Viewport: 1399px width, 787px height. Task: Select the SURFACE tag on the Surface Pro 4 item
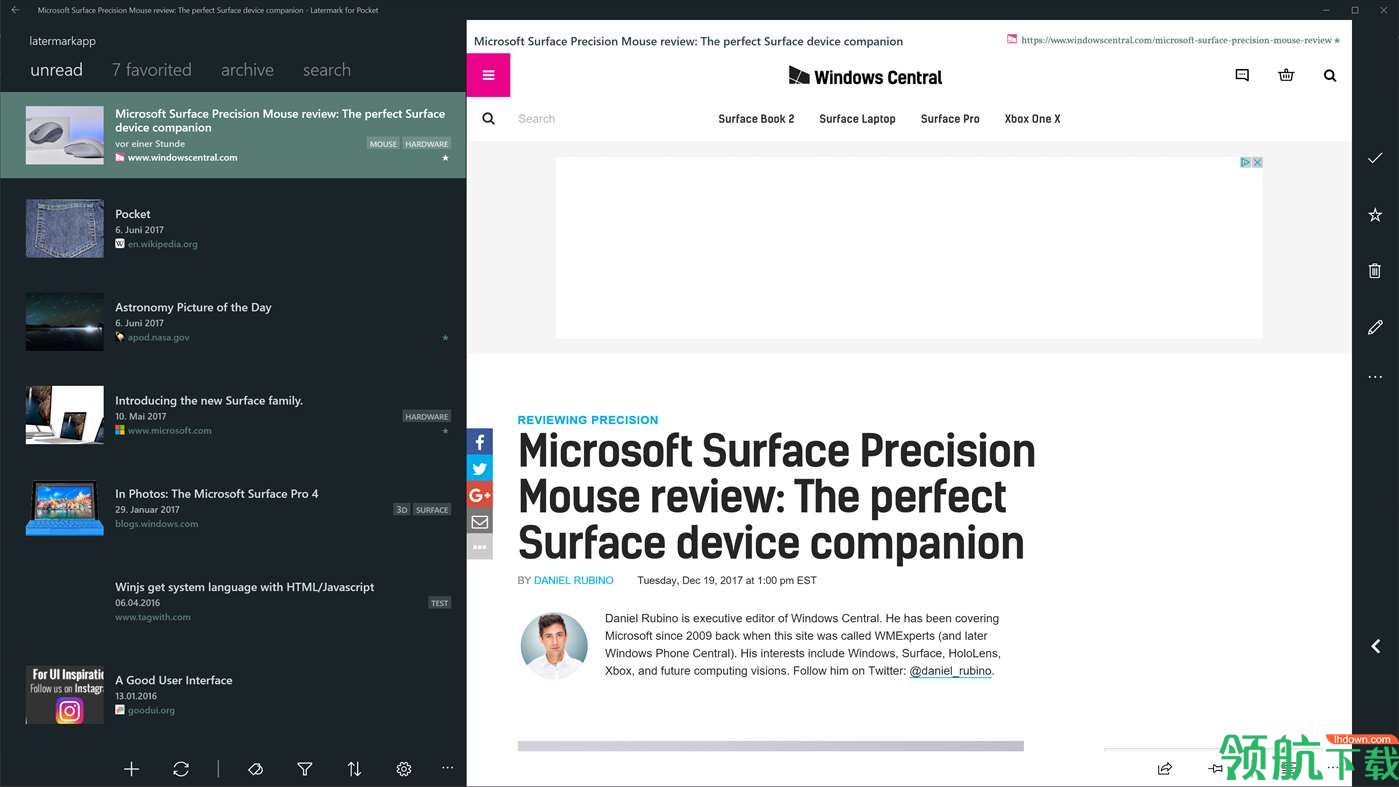(x=432, y=510)
